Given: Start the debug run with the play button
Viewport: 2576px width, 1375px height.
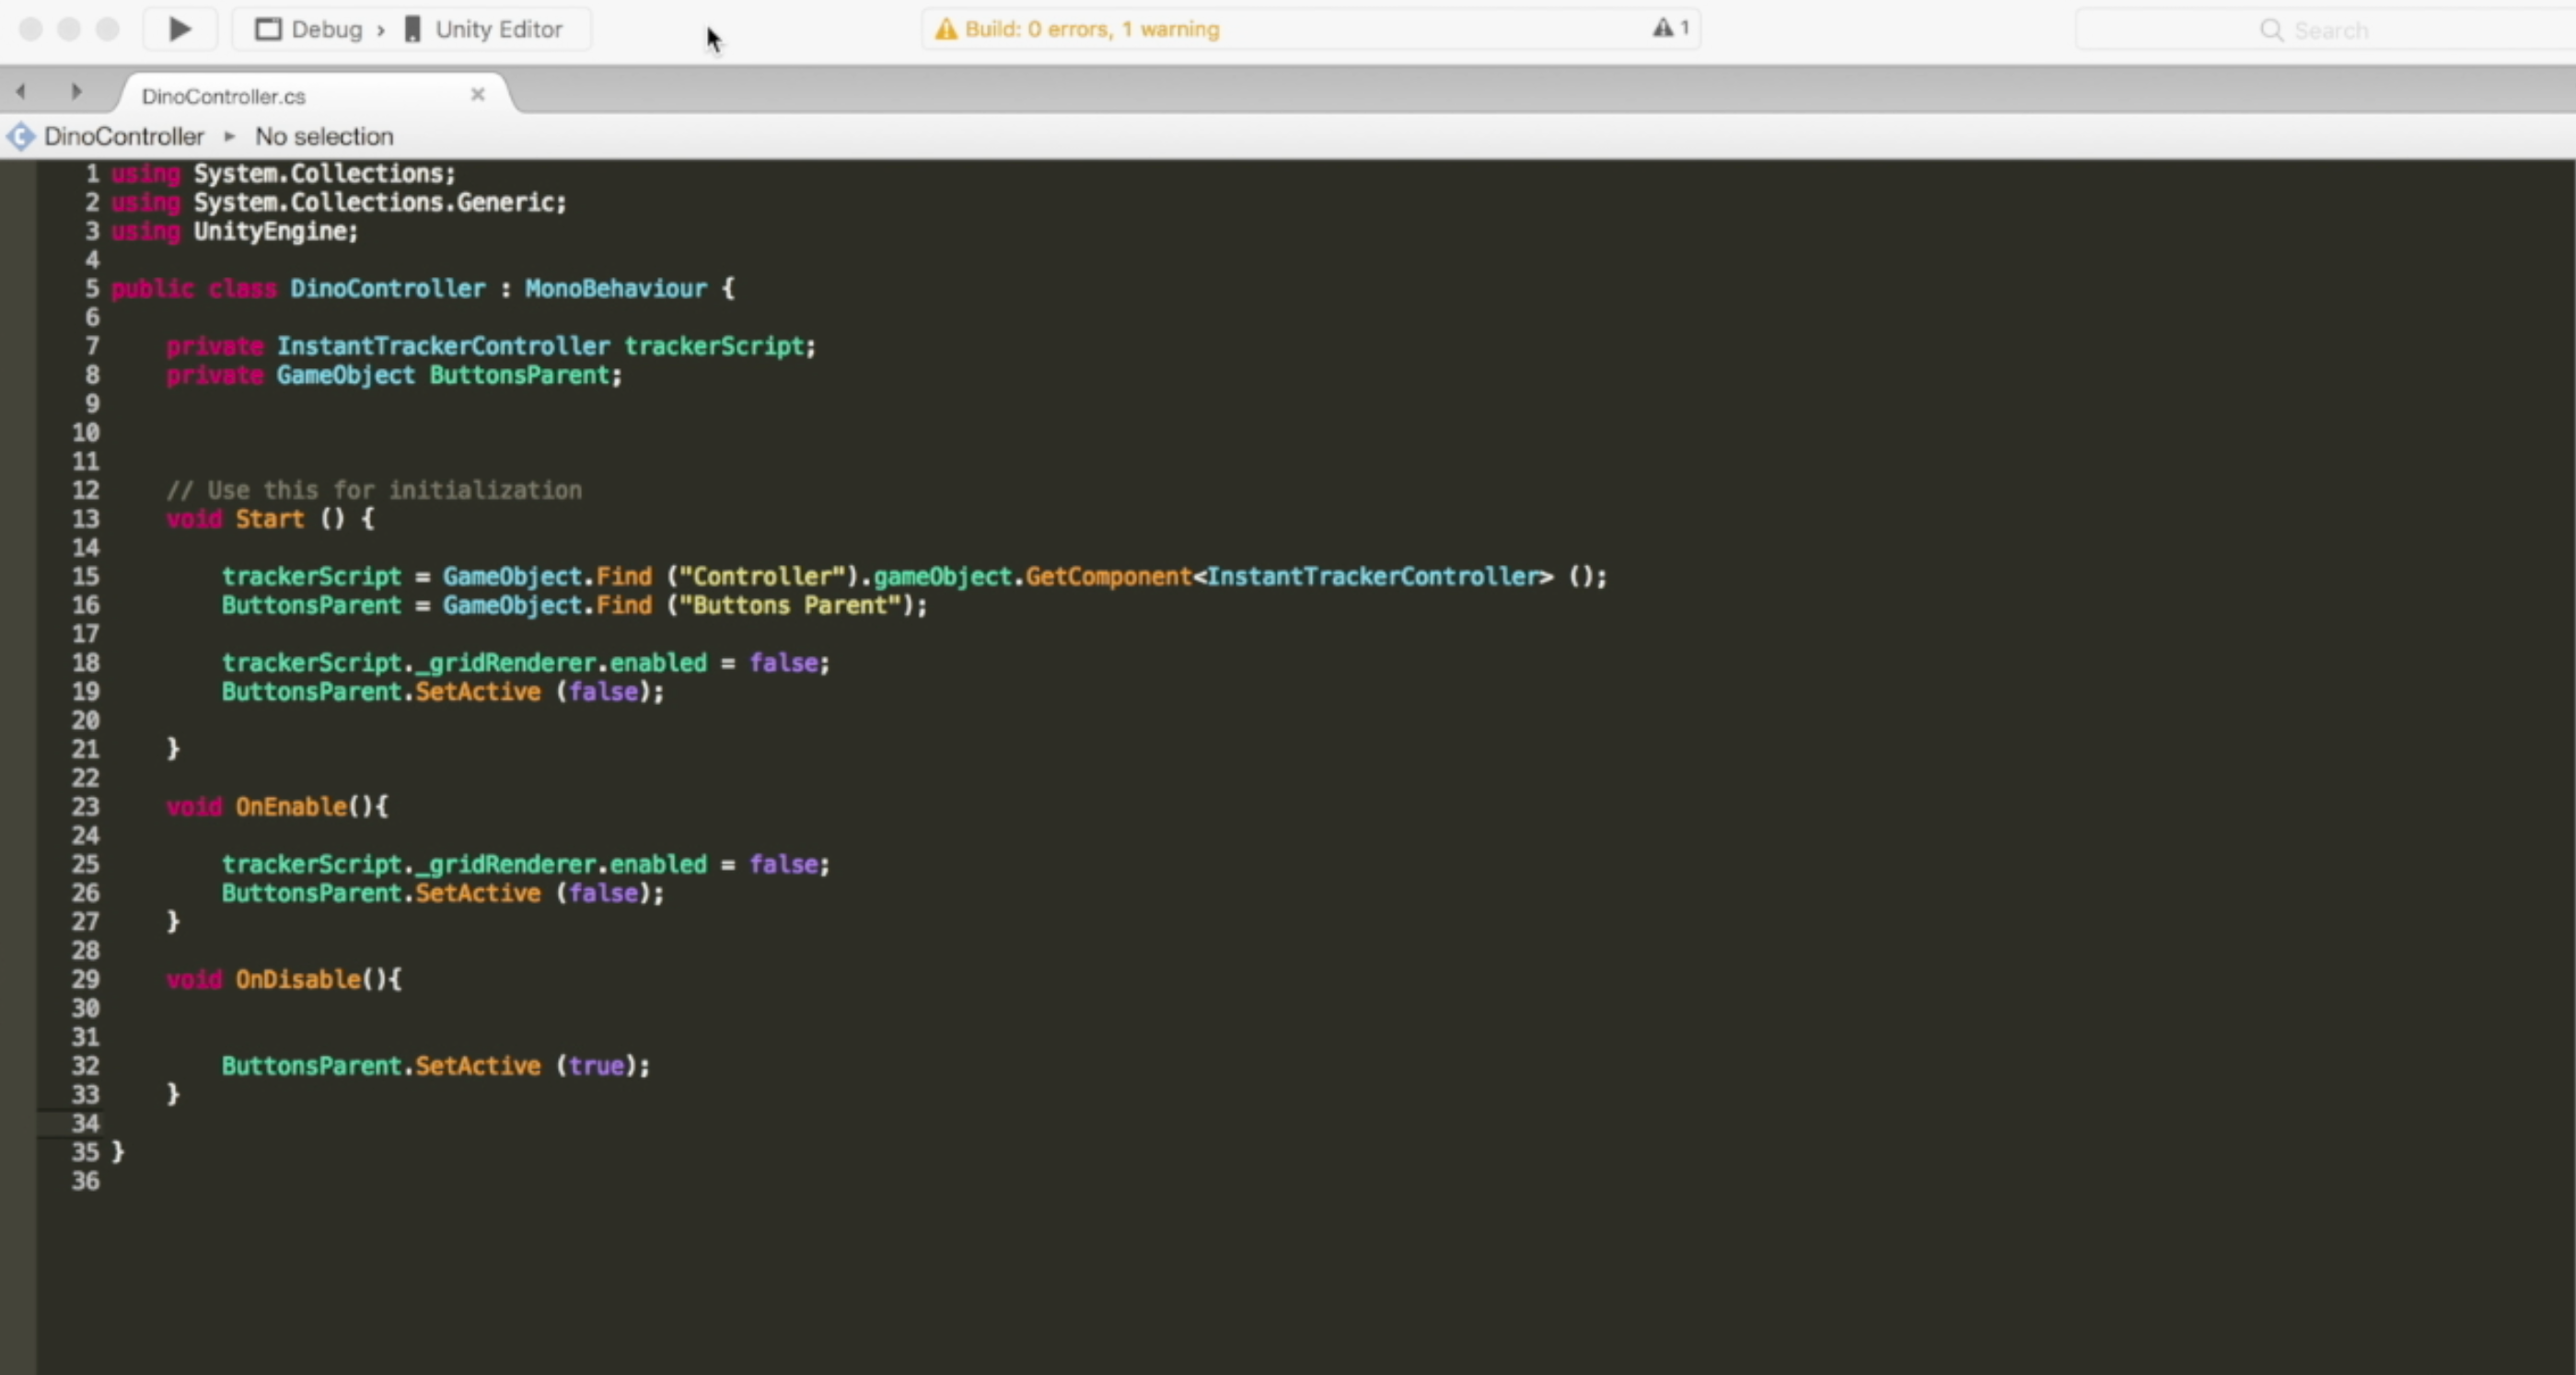Looking at the screenshot, I should click(x=180, y=29).
